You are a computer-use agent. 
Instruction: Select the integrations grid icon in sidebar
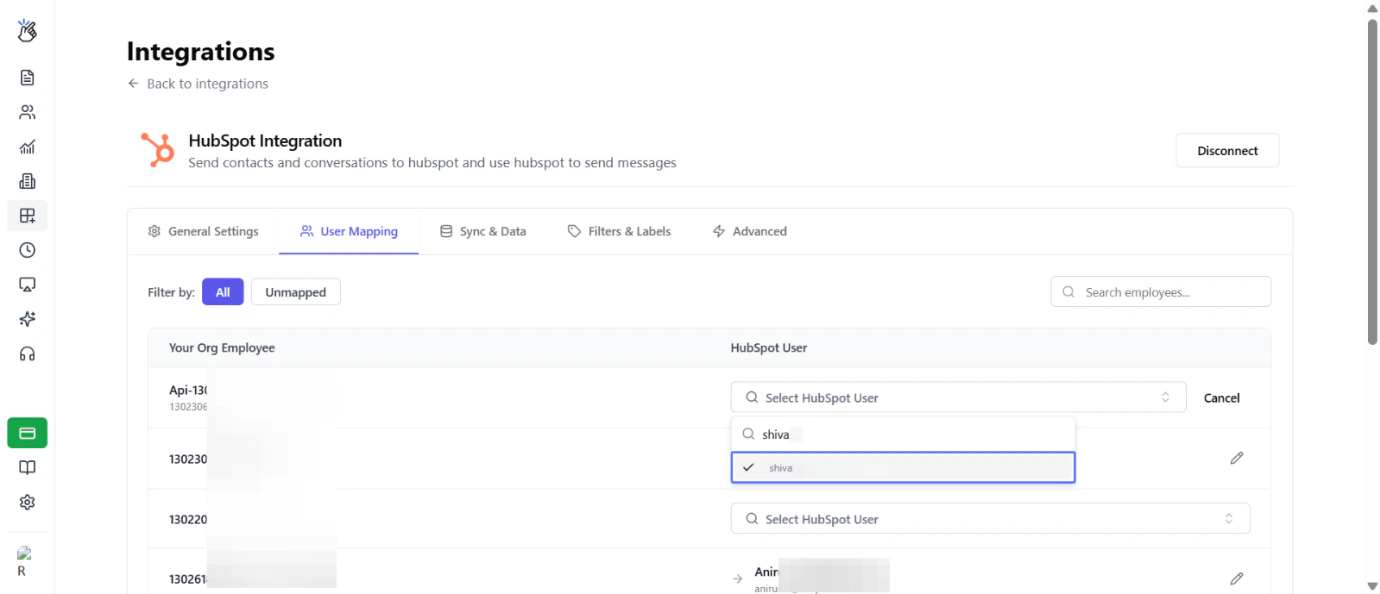click(x=26, y=215)
